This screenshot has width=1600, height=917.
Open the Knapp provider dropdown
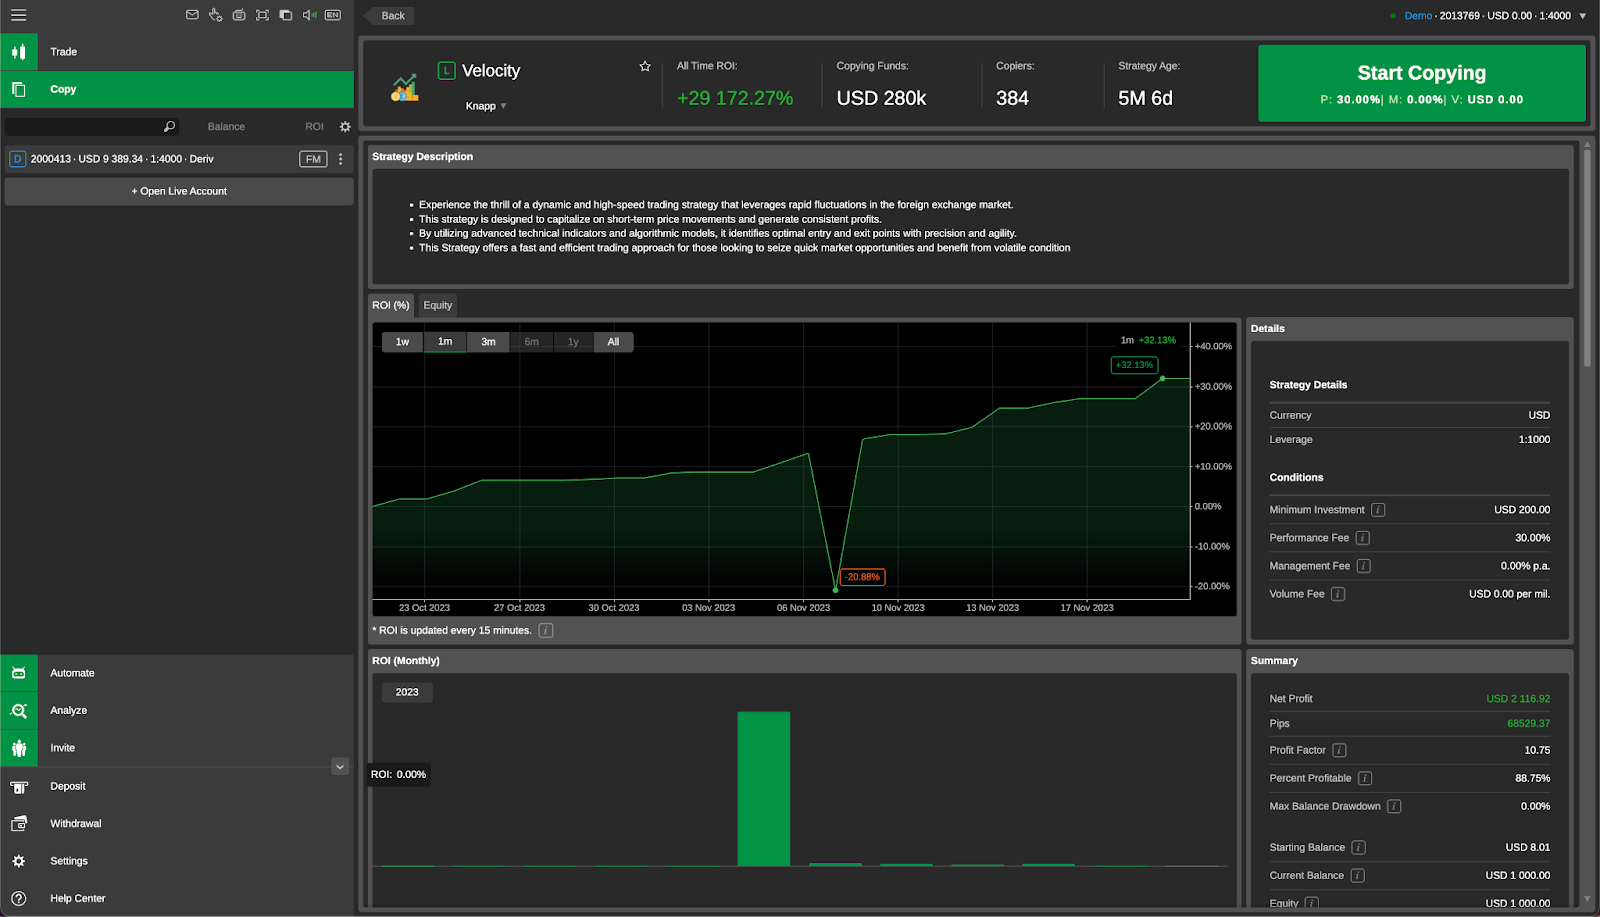pyautogui.click(x=485, y=105)
